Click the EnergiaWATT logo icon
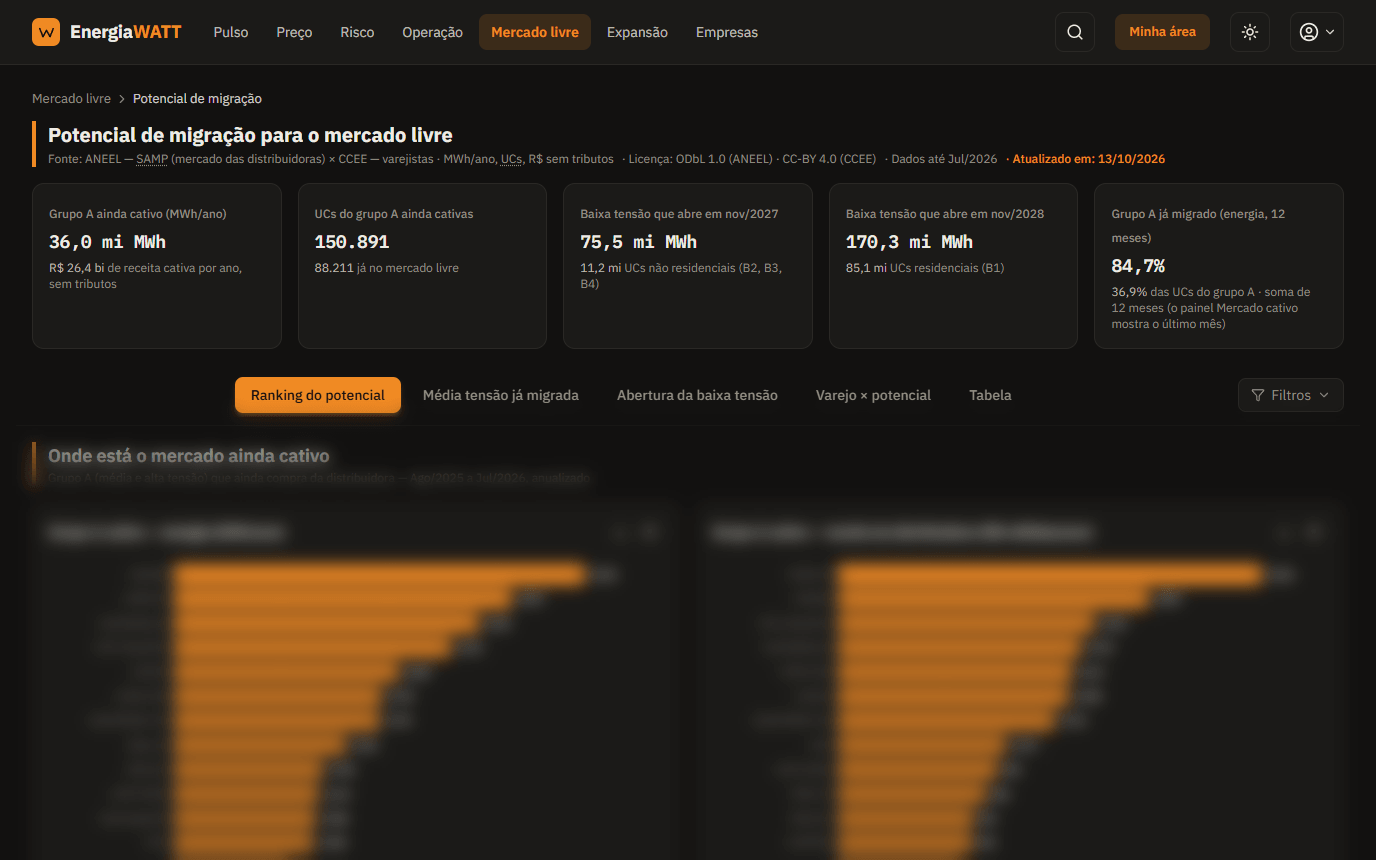The image size is (1376, 860). [46, 32]
